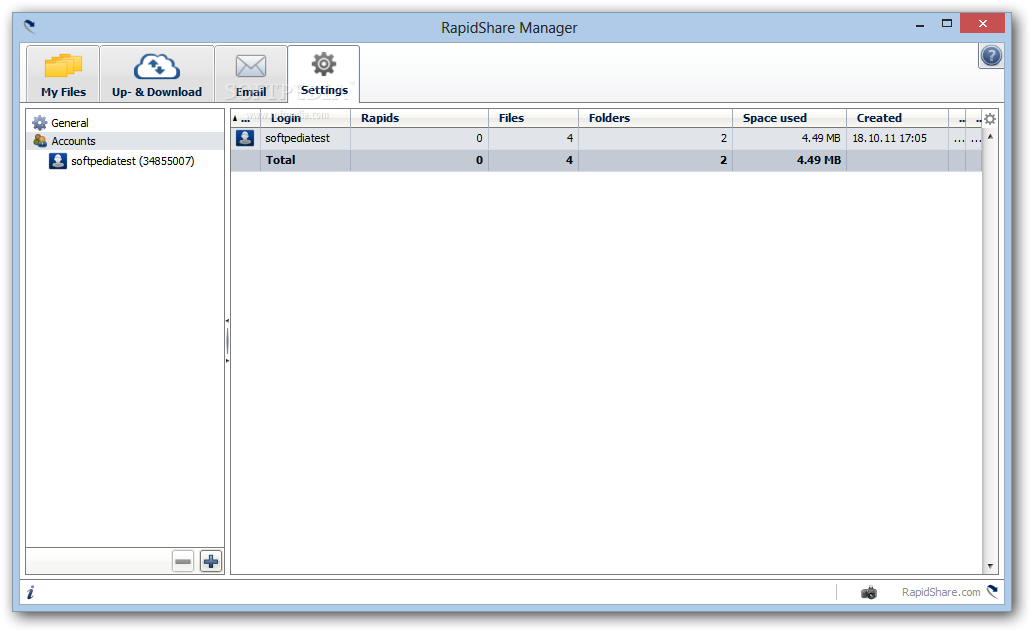Image resolution: width=1032 pixels, height=632 pixels.
Task: Click 4.49 MB in softpediatest row
Action: tap(821, 138)
